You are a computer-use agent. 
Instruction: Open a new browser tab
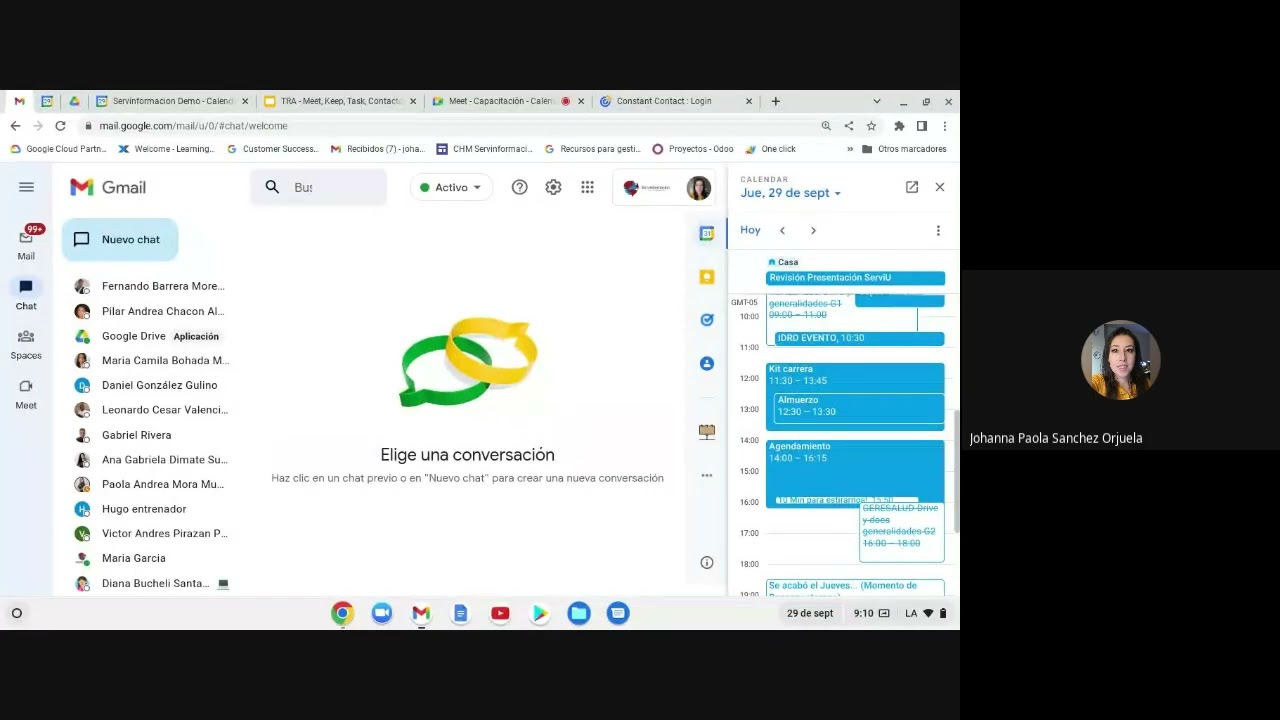click(775, 101)
